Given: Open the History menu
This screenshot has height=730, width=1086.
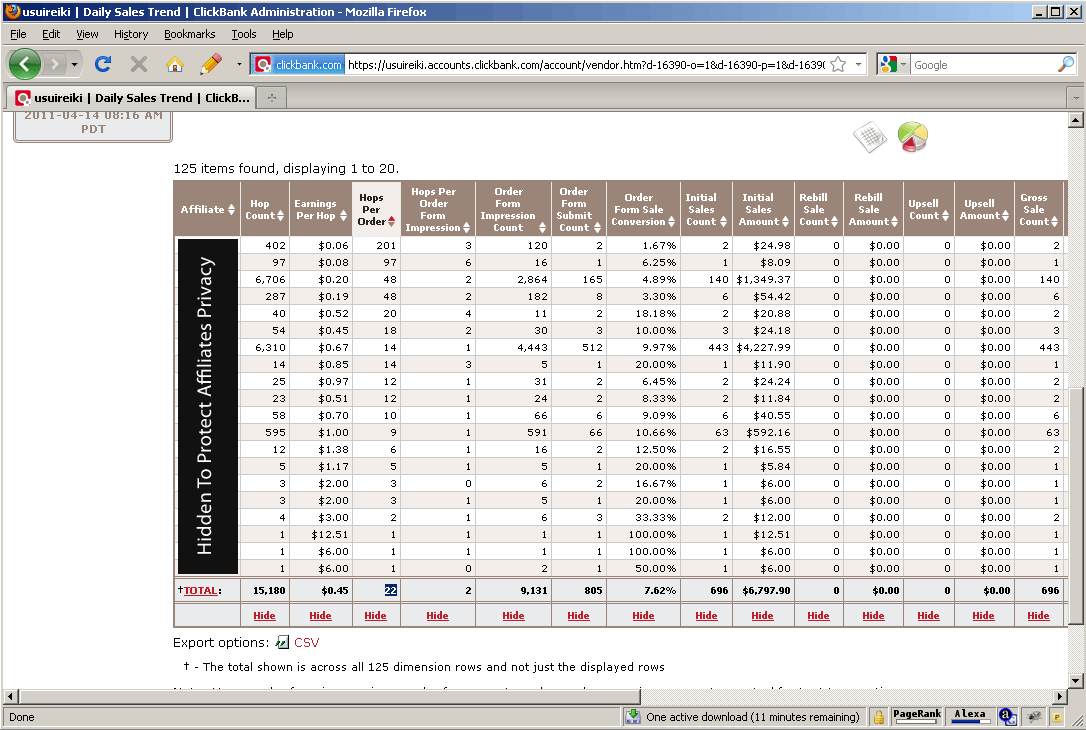Looking at the screenshot, I should (131, 34).
